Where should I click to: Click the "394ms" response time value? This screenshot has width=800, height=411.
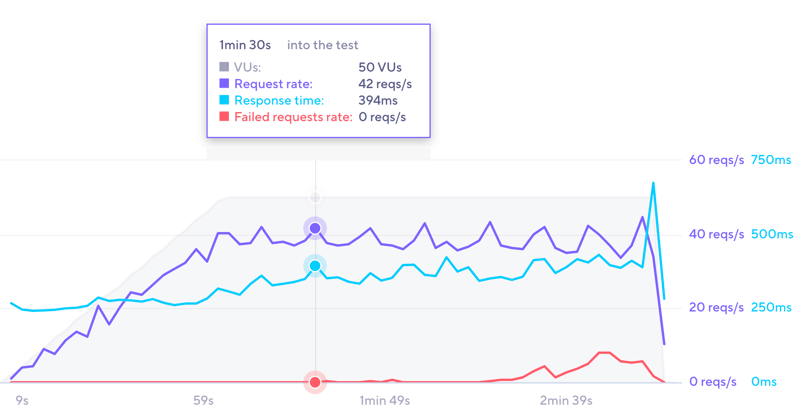[377, 100]
